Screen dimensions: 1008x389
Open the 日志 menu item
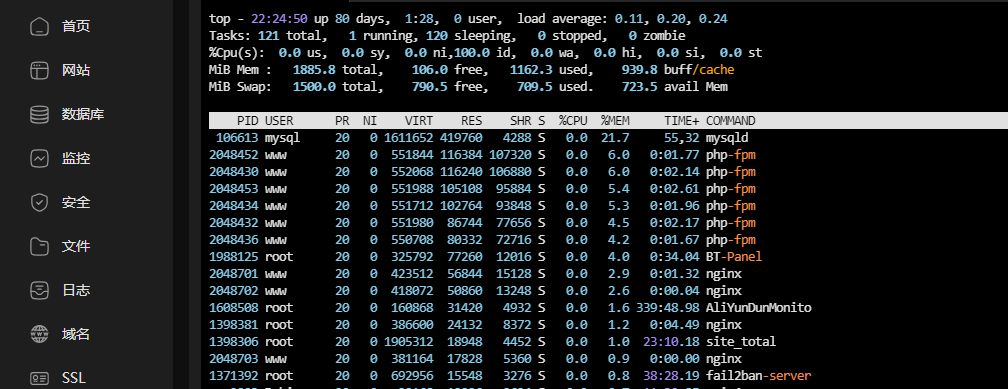(x=76, y=290)
